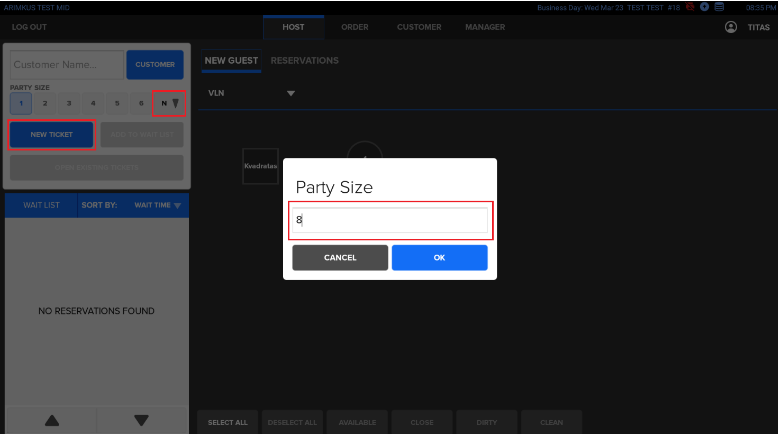This screenshot has height=434, width=778.
Task: Click the Party Size input field
Action: 391,220
